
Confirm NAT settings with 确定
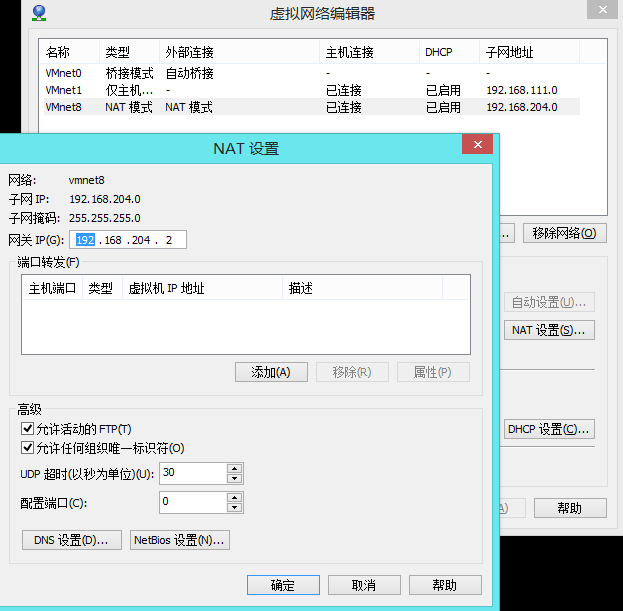point(283,585)
